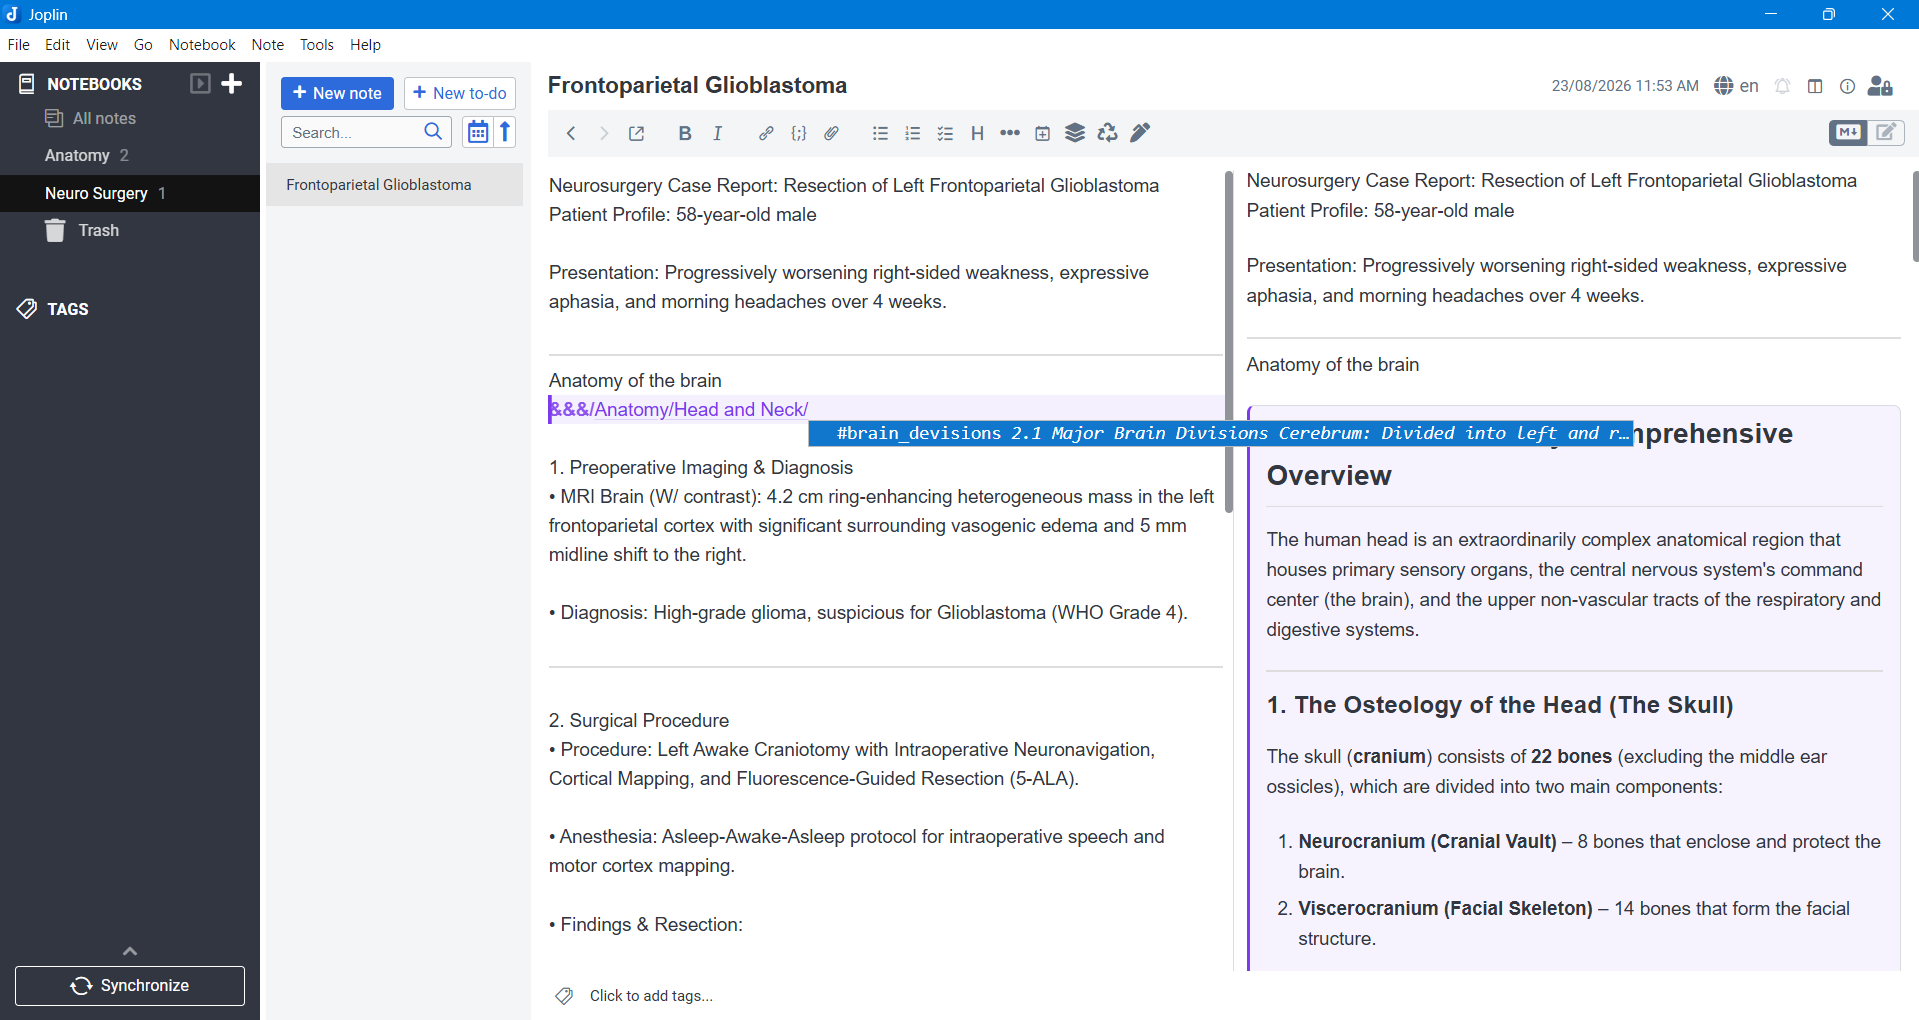Click the back navigation arrow in editor toolbar

[x=571, y=133]
